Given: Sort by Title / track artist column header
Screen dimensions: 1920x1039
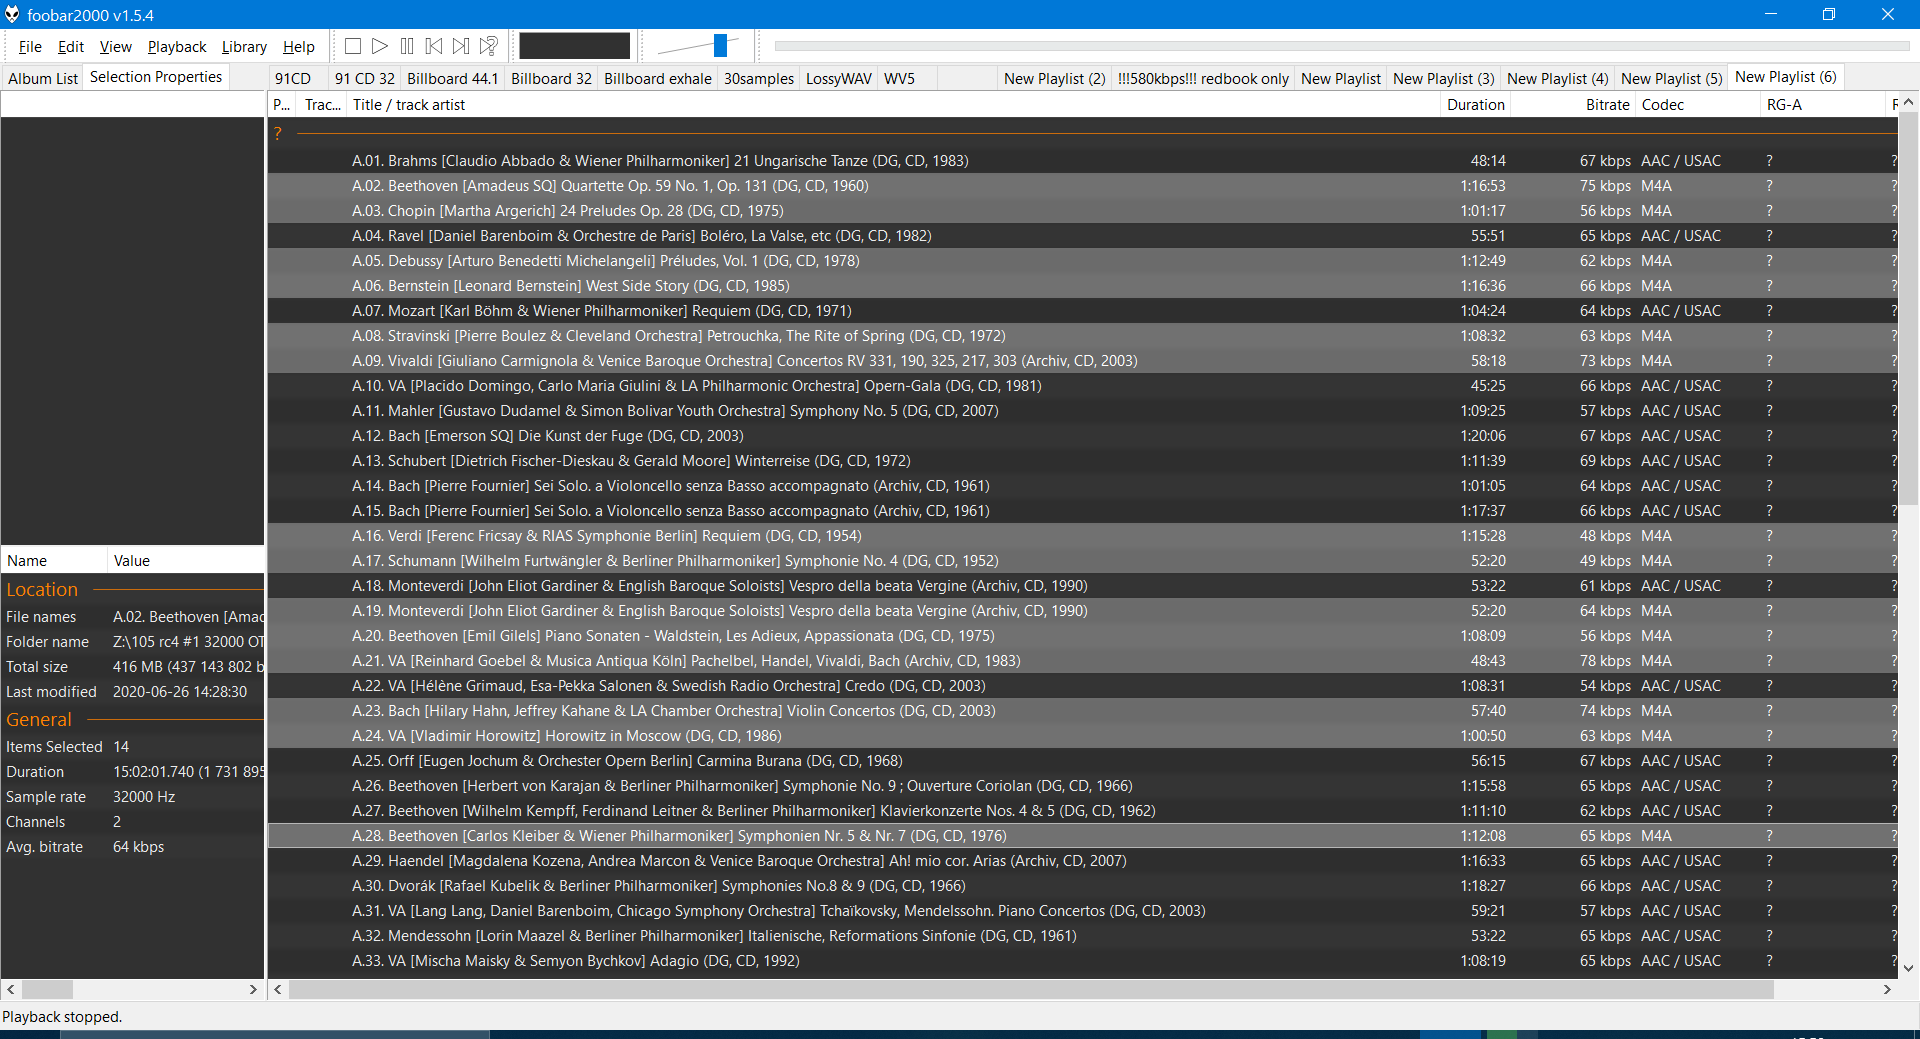Looking at the screenshot, I should pos(895,105).
